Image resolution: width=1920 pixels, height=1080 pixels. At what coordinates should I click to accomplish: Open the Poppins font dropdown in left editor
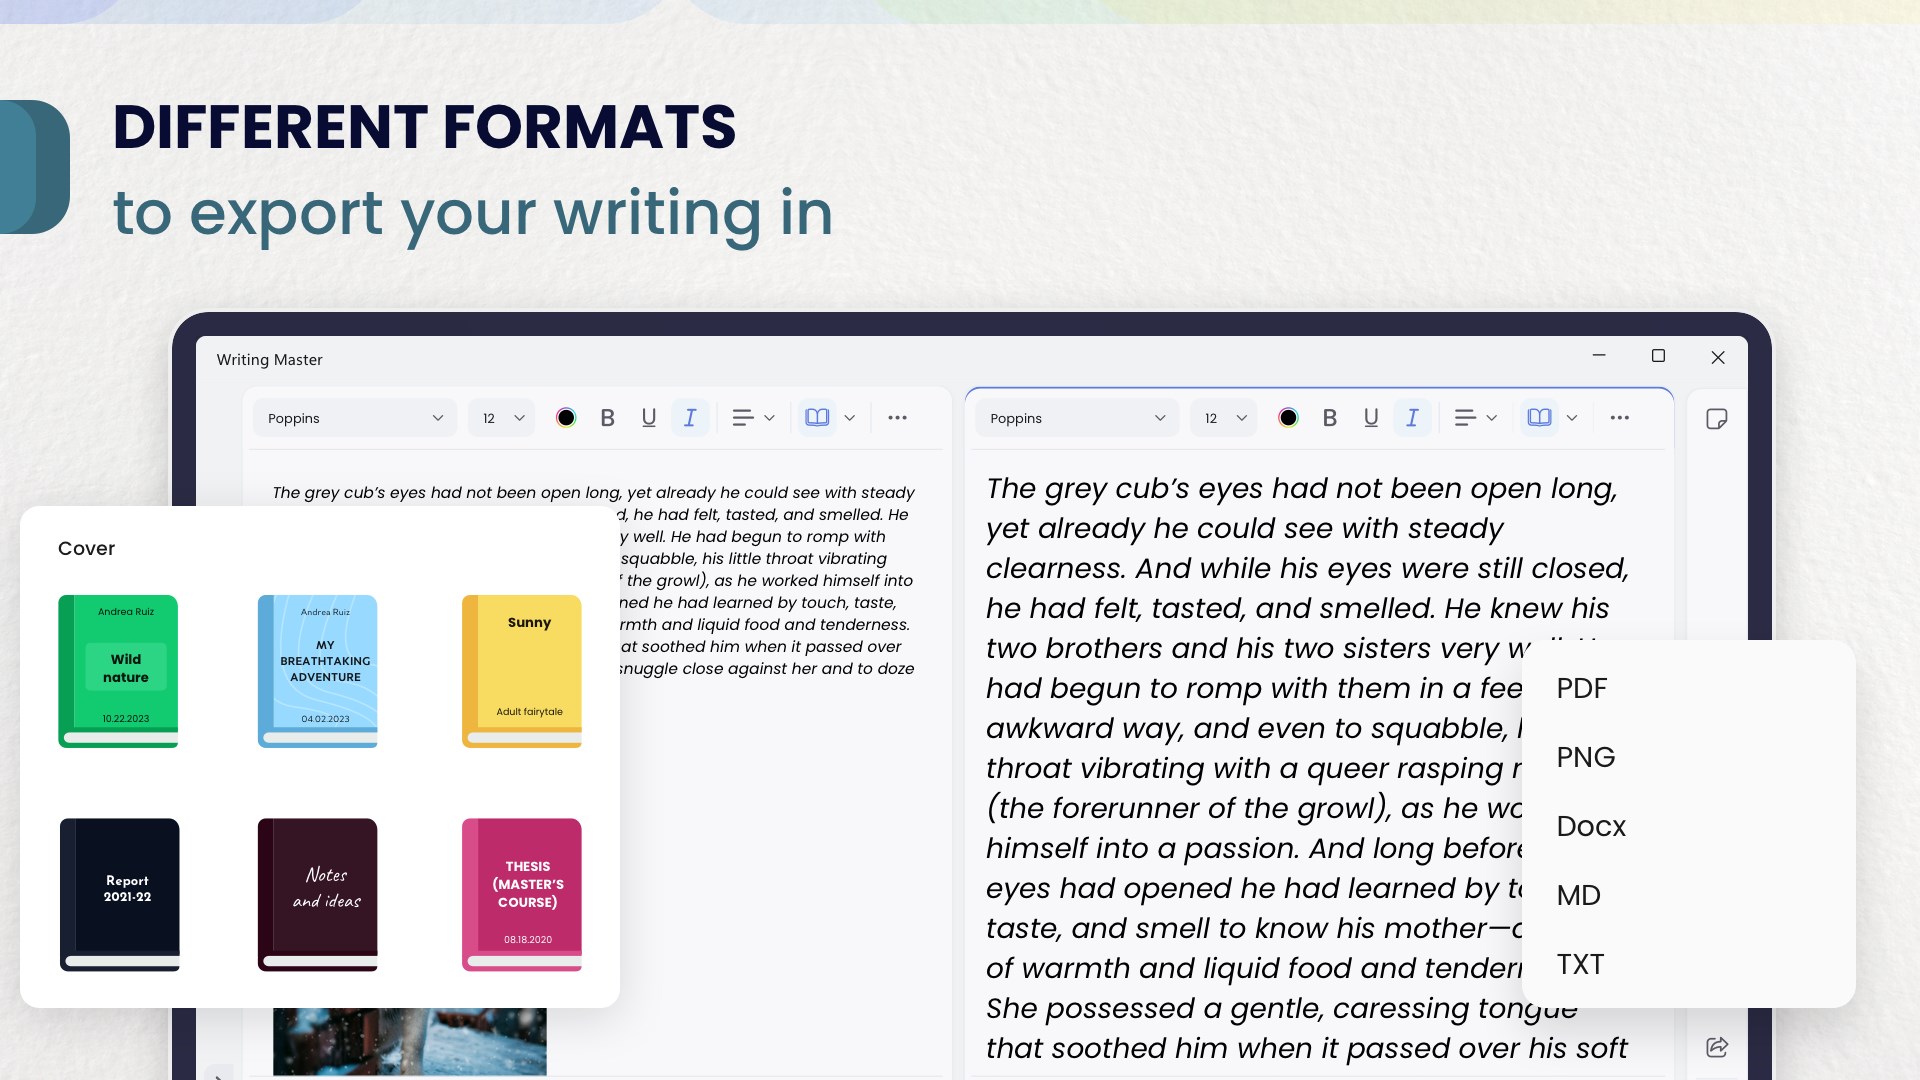pyautogui.click(x=354, y=418)
